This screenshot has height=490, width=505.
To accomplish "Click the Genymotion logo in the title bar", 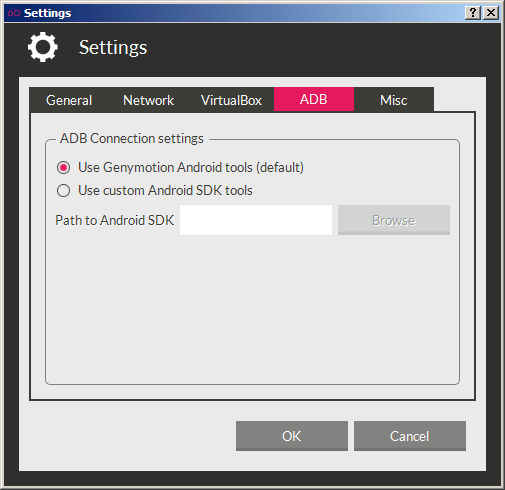I will [14, 13].
